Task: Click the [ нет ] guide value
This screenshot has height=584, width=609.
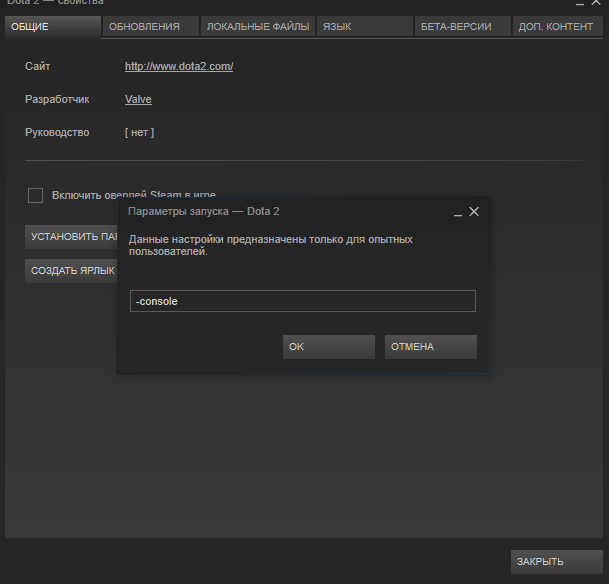Action: click(139, 132)
